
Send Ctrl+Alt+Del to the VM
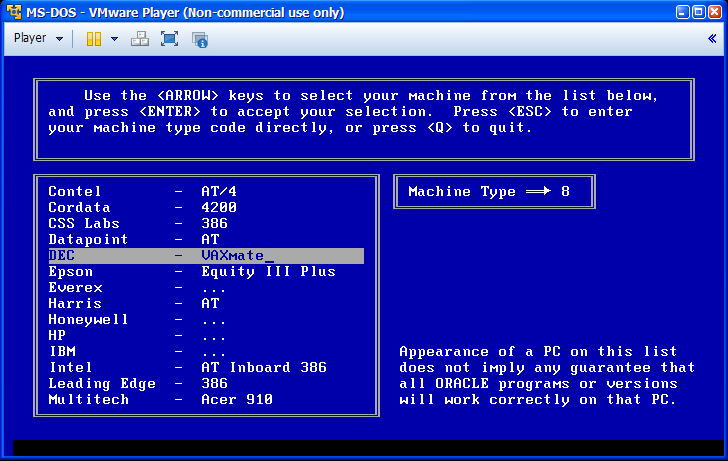(x=140, y=39)
